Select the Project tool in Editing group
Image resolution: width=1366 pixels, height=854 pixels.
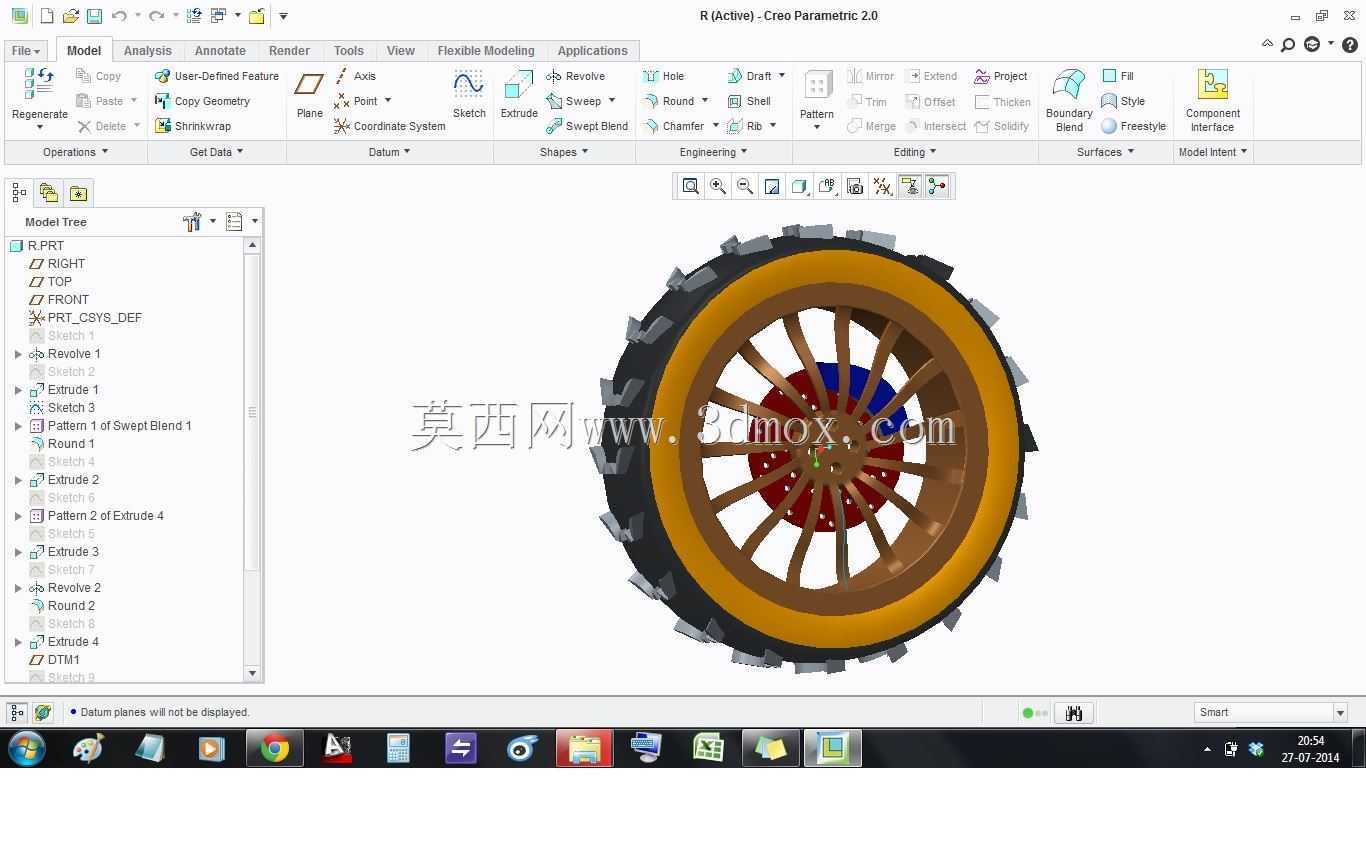(x=1001, y=76)
